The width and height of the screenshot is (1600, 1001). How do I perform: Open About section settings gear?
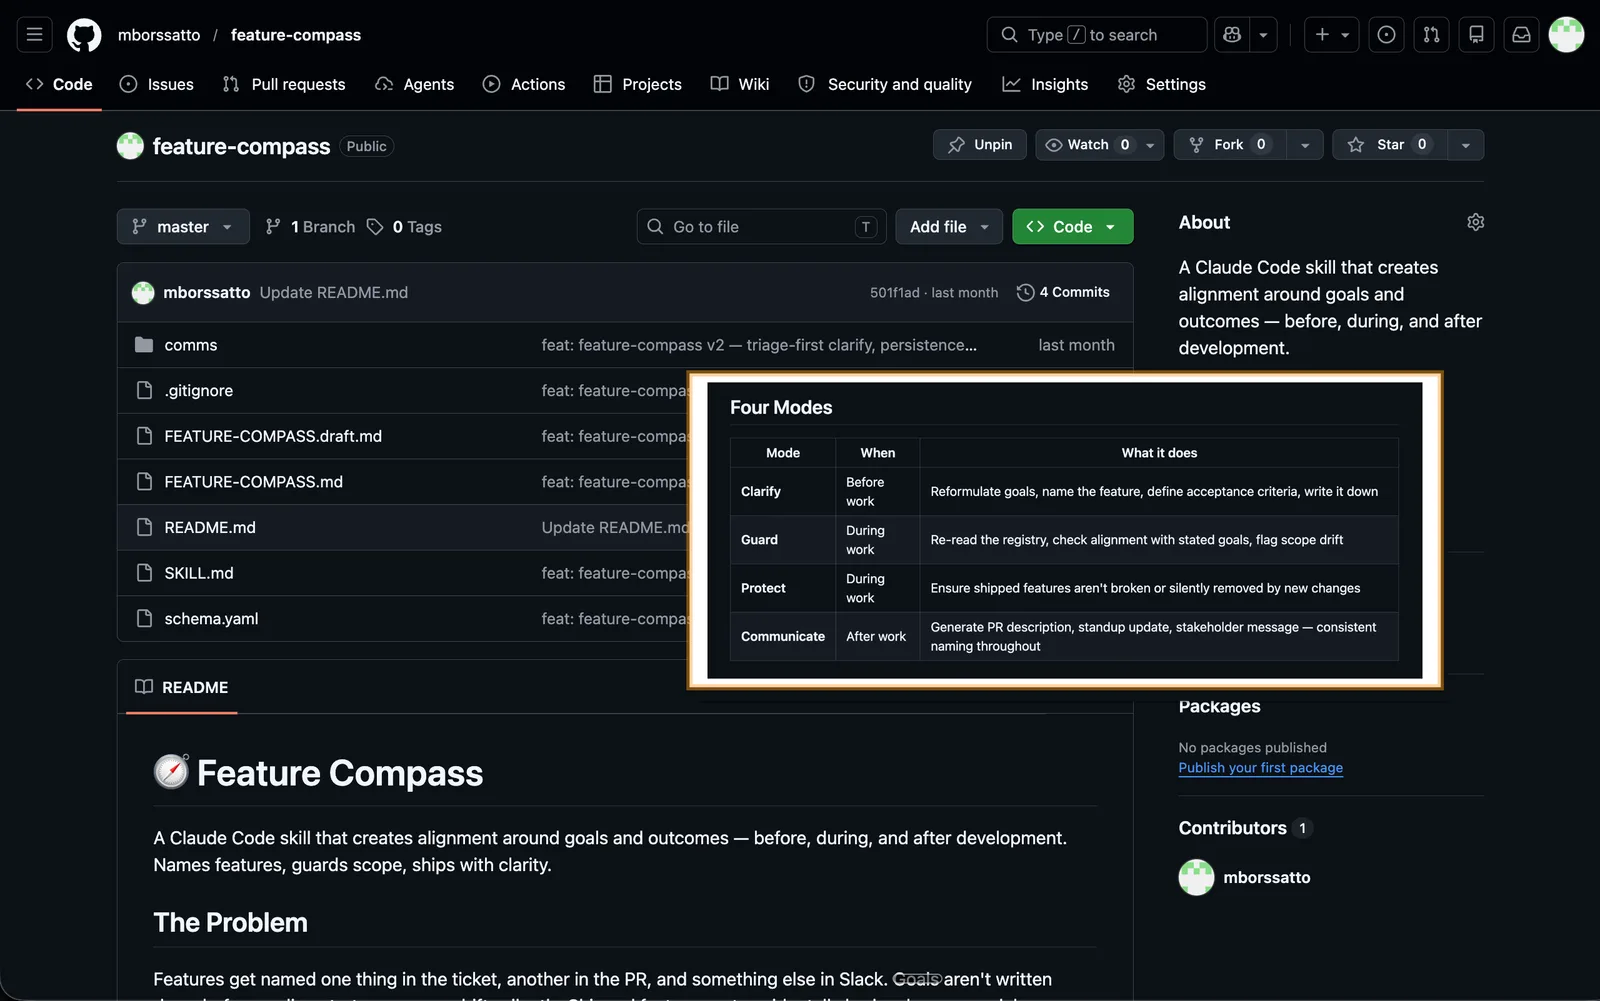pyautogui.click(x=1475, y=222)
